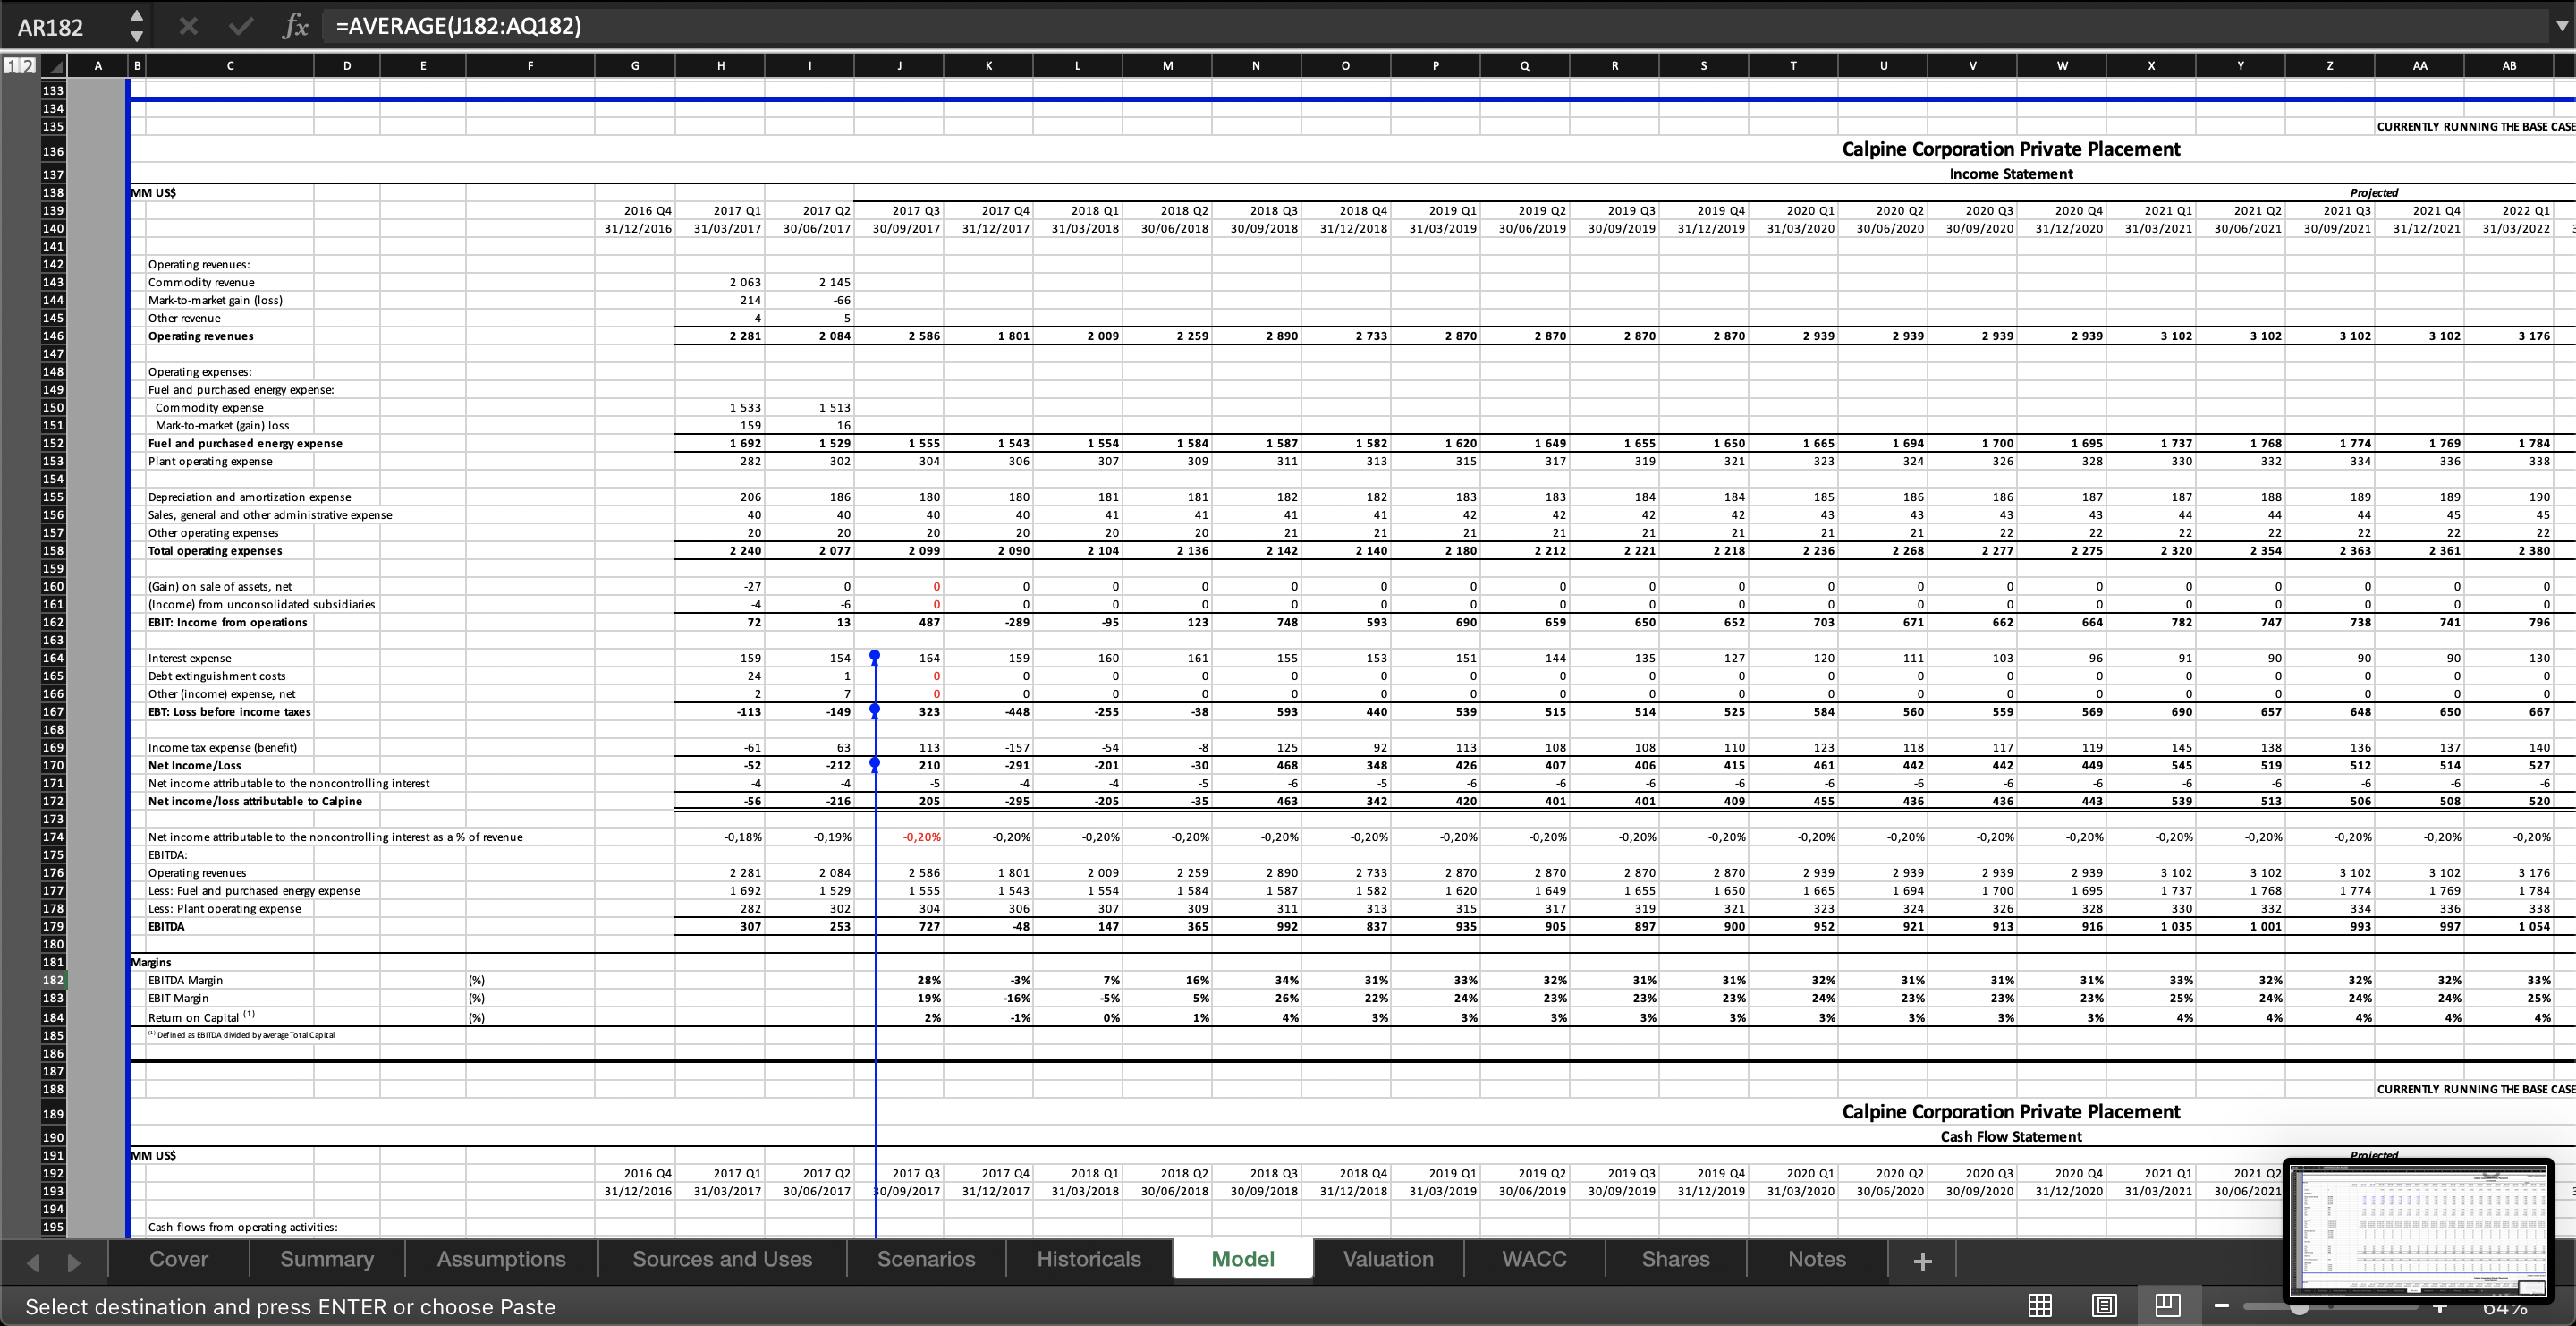The width and height of the screenshot is (2576, 1326).
Task: Cancel the formula entry with the X icon
Action: click(x=188, y=26)
